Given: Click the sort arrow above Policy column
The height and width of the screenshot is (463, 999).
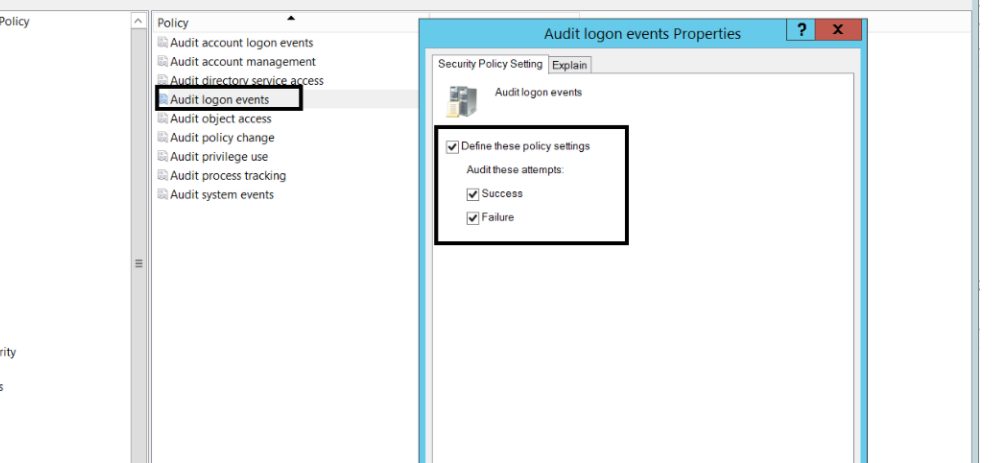Looking at the screenshot, I should click(x=291, y=18).
